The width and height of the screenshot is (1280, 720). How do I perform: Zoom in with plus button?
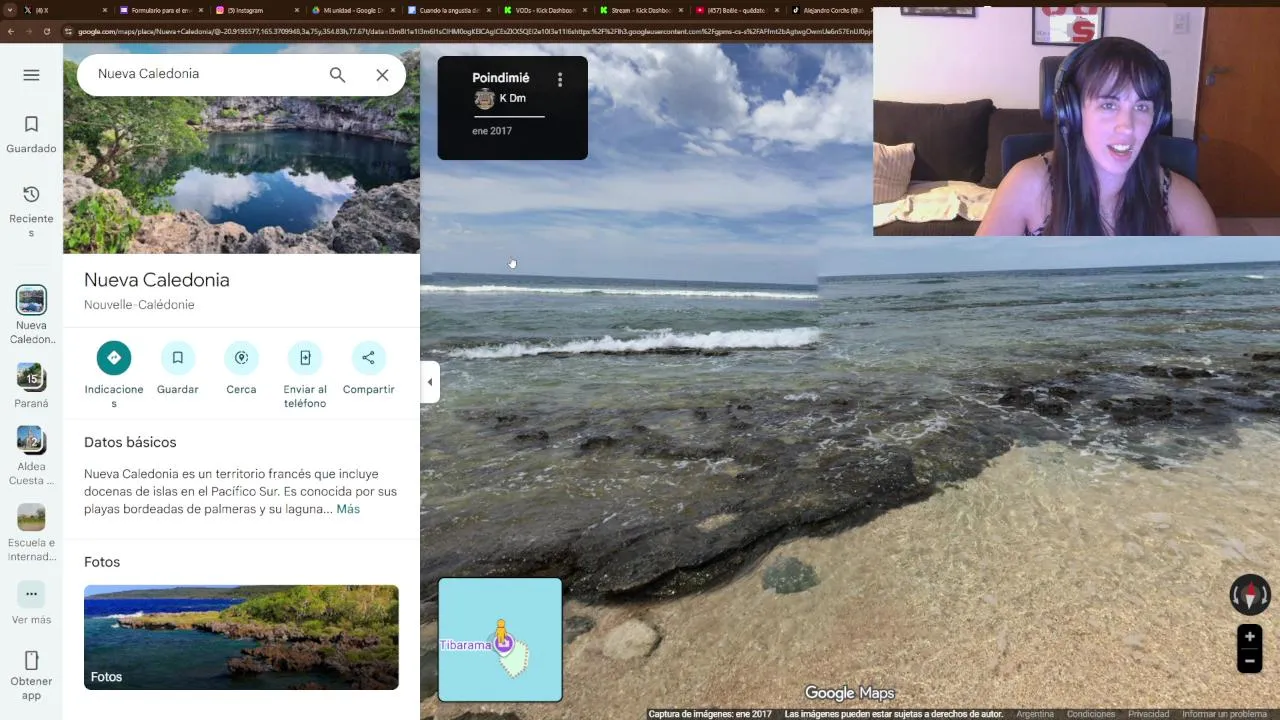1249,637
